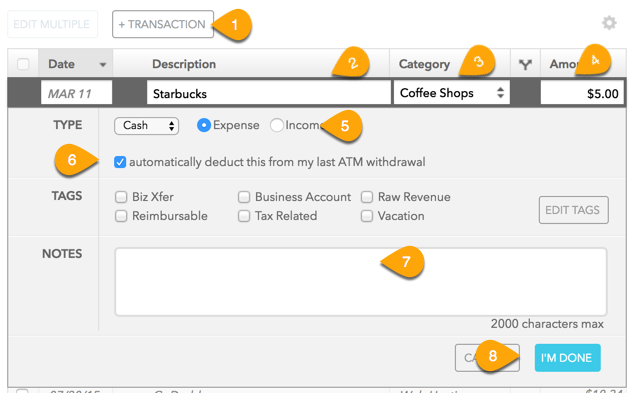
Task: Open the Cash type dropdown
Action: 147,126
